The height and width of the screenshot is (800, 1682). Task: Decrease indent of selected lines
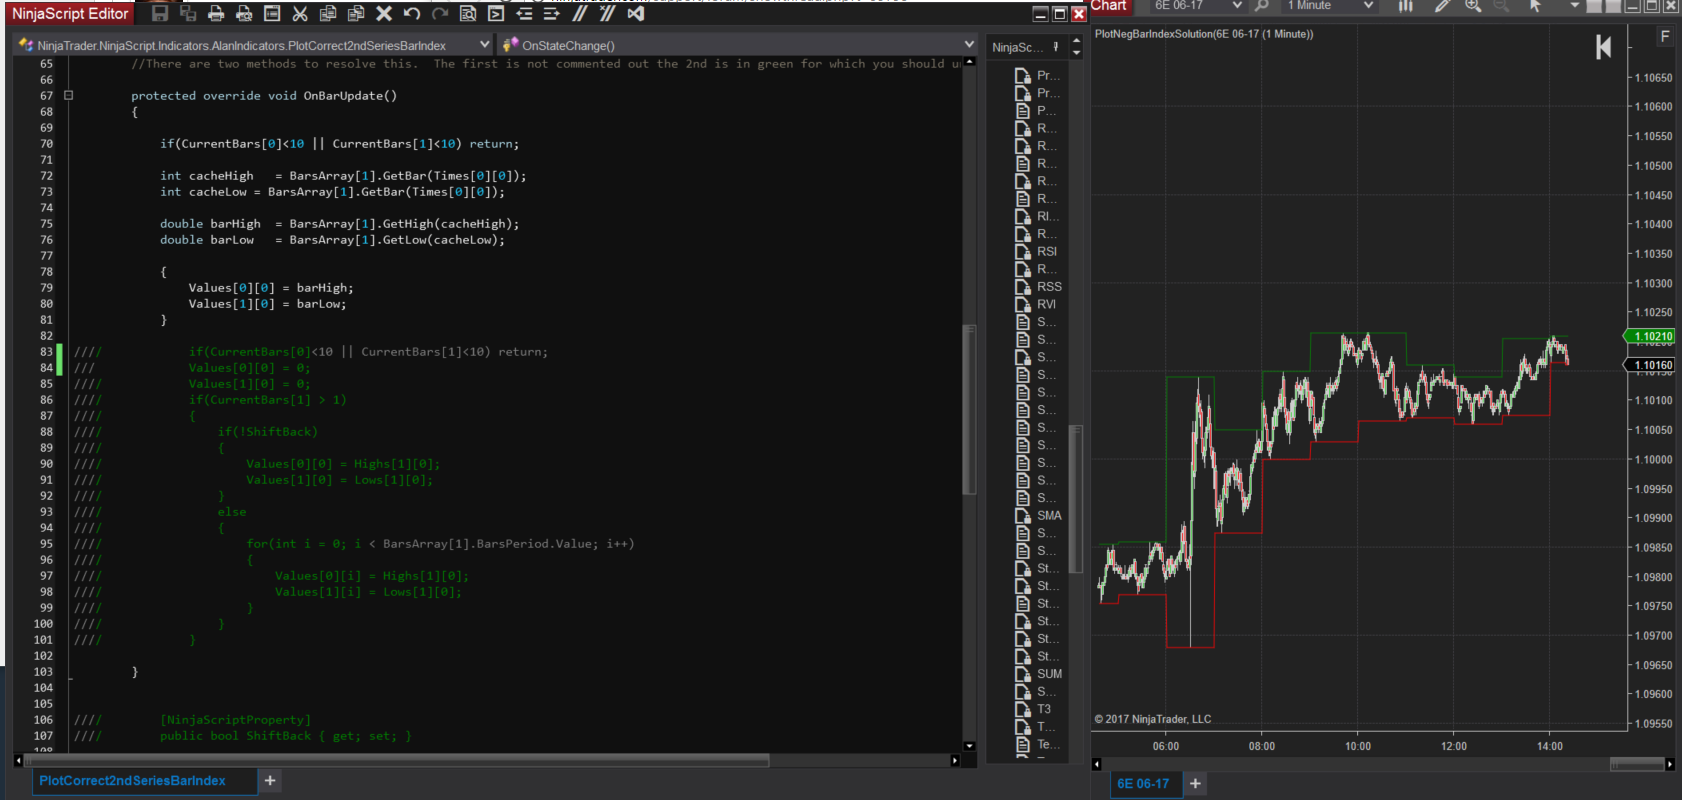[x=524, y=13]
